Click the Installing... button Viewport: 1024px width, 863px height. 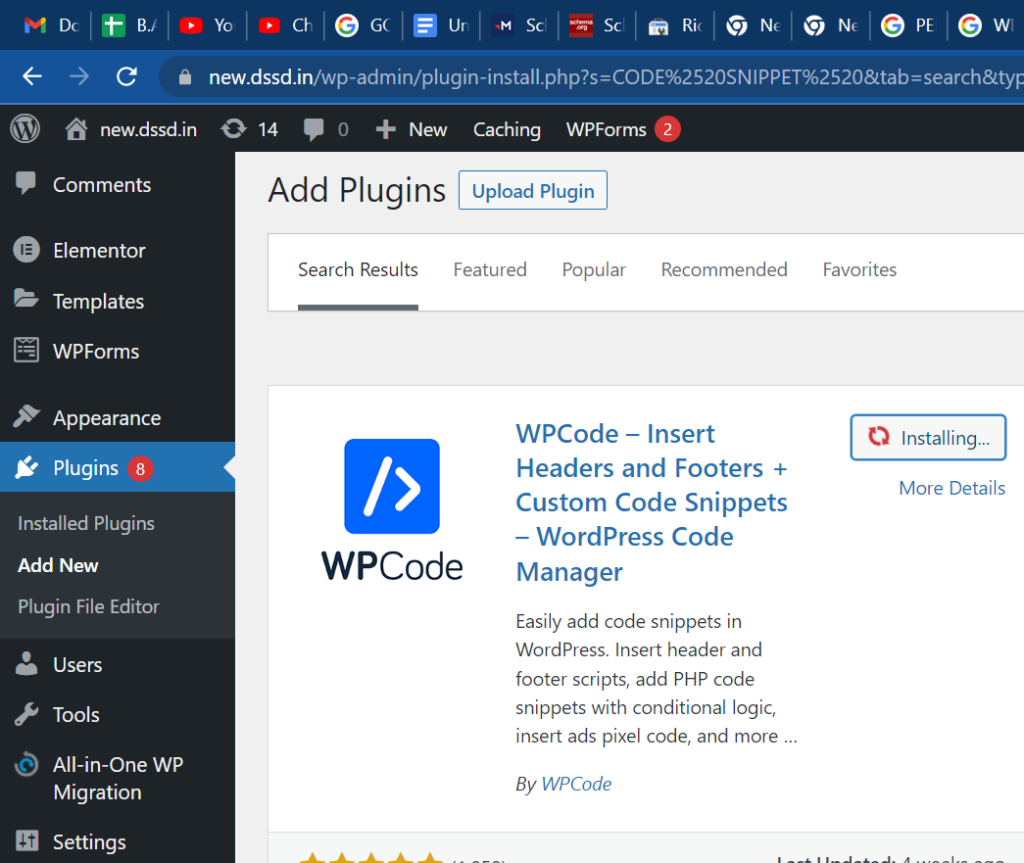pos(928,437)
